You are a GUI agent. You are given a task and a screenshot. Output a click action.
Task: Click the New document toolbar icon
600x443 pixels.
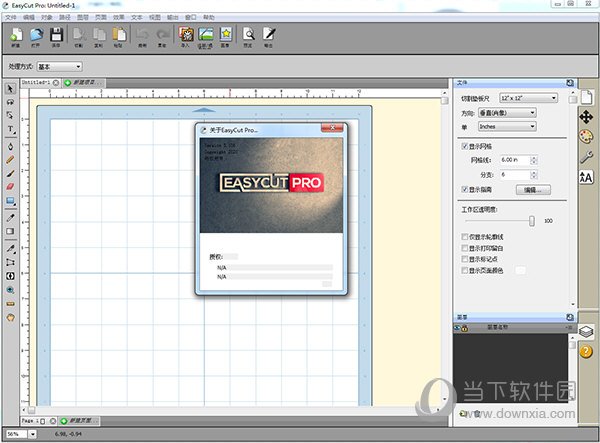click(x=16, y=35)
